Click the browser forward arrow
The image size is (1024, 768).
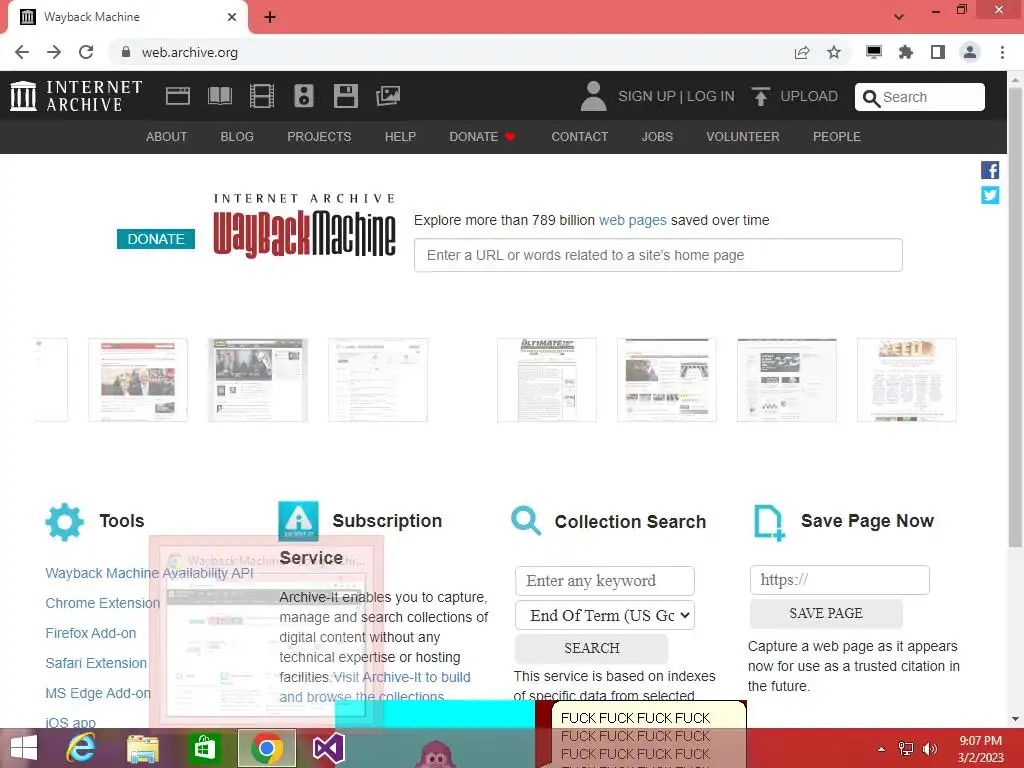pyautogui.click(x=54, y=52)
